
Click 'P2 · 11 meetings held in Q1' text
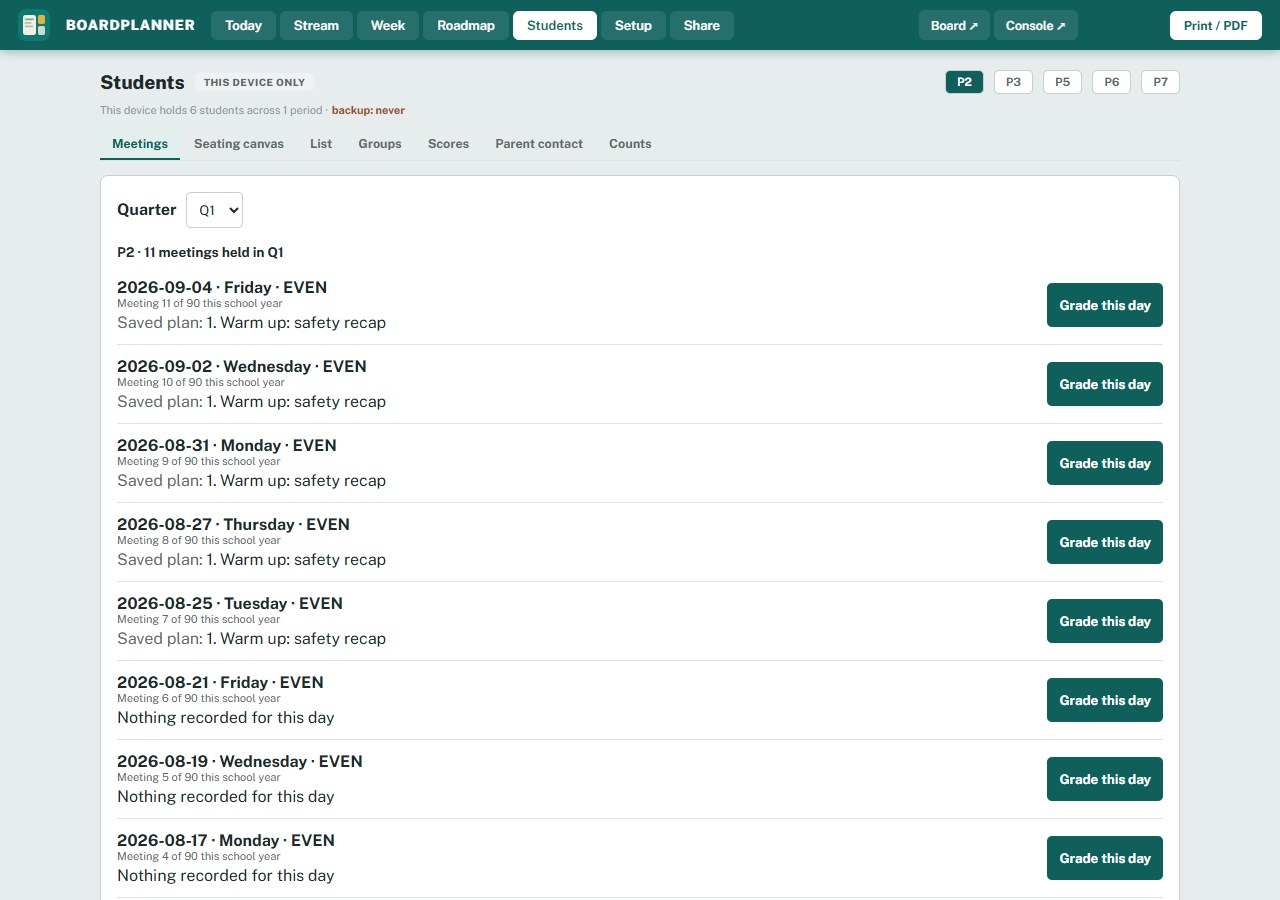pos(200,253)
